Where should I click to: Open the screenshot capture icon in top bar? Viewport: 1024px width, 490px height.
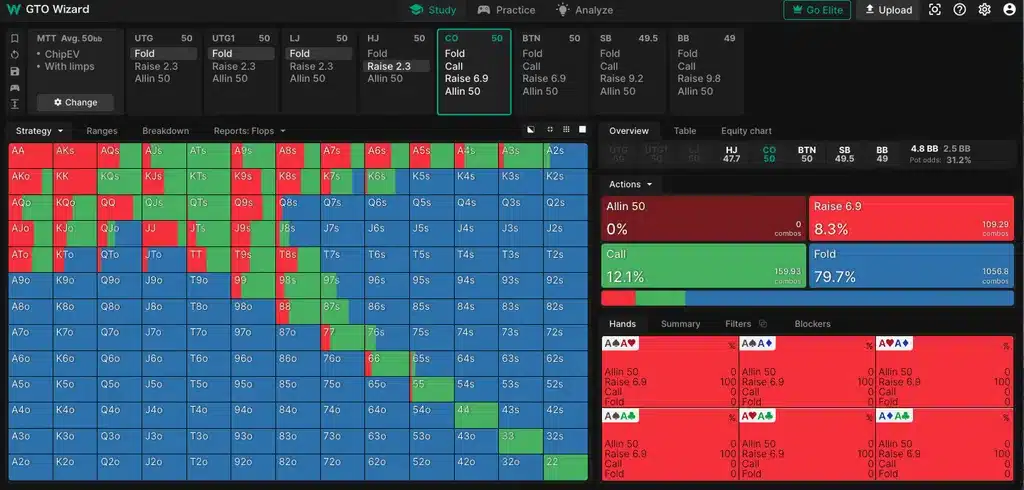[x=935, y=10]
